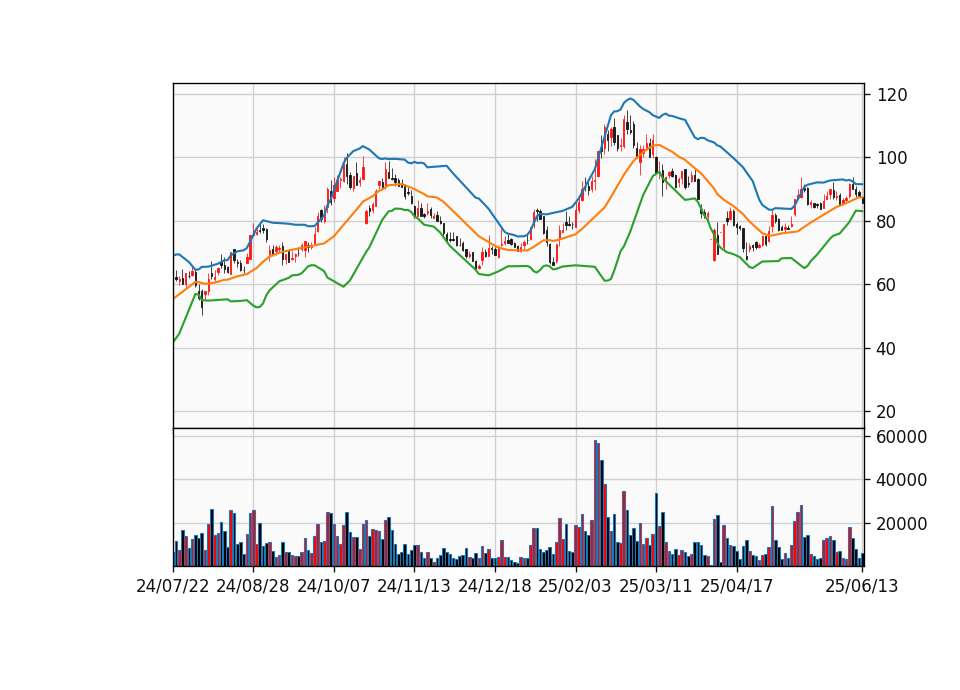Click the 24/07/22 date label
Image resolution: width=960 pixels, height=690 pixels.
[x=173, y=587]
